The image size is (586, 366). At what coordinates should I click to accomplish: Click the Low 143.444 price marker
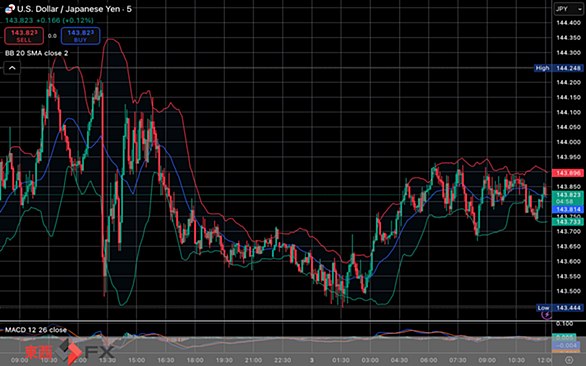click(559, 308)
